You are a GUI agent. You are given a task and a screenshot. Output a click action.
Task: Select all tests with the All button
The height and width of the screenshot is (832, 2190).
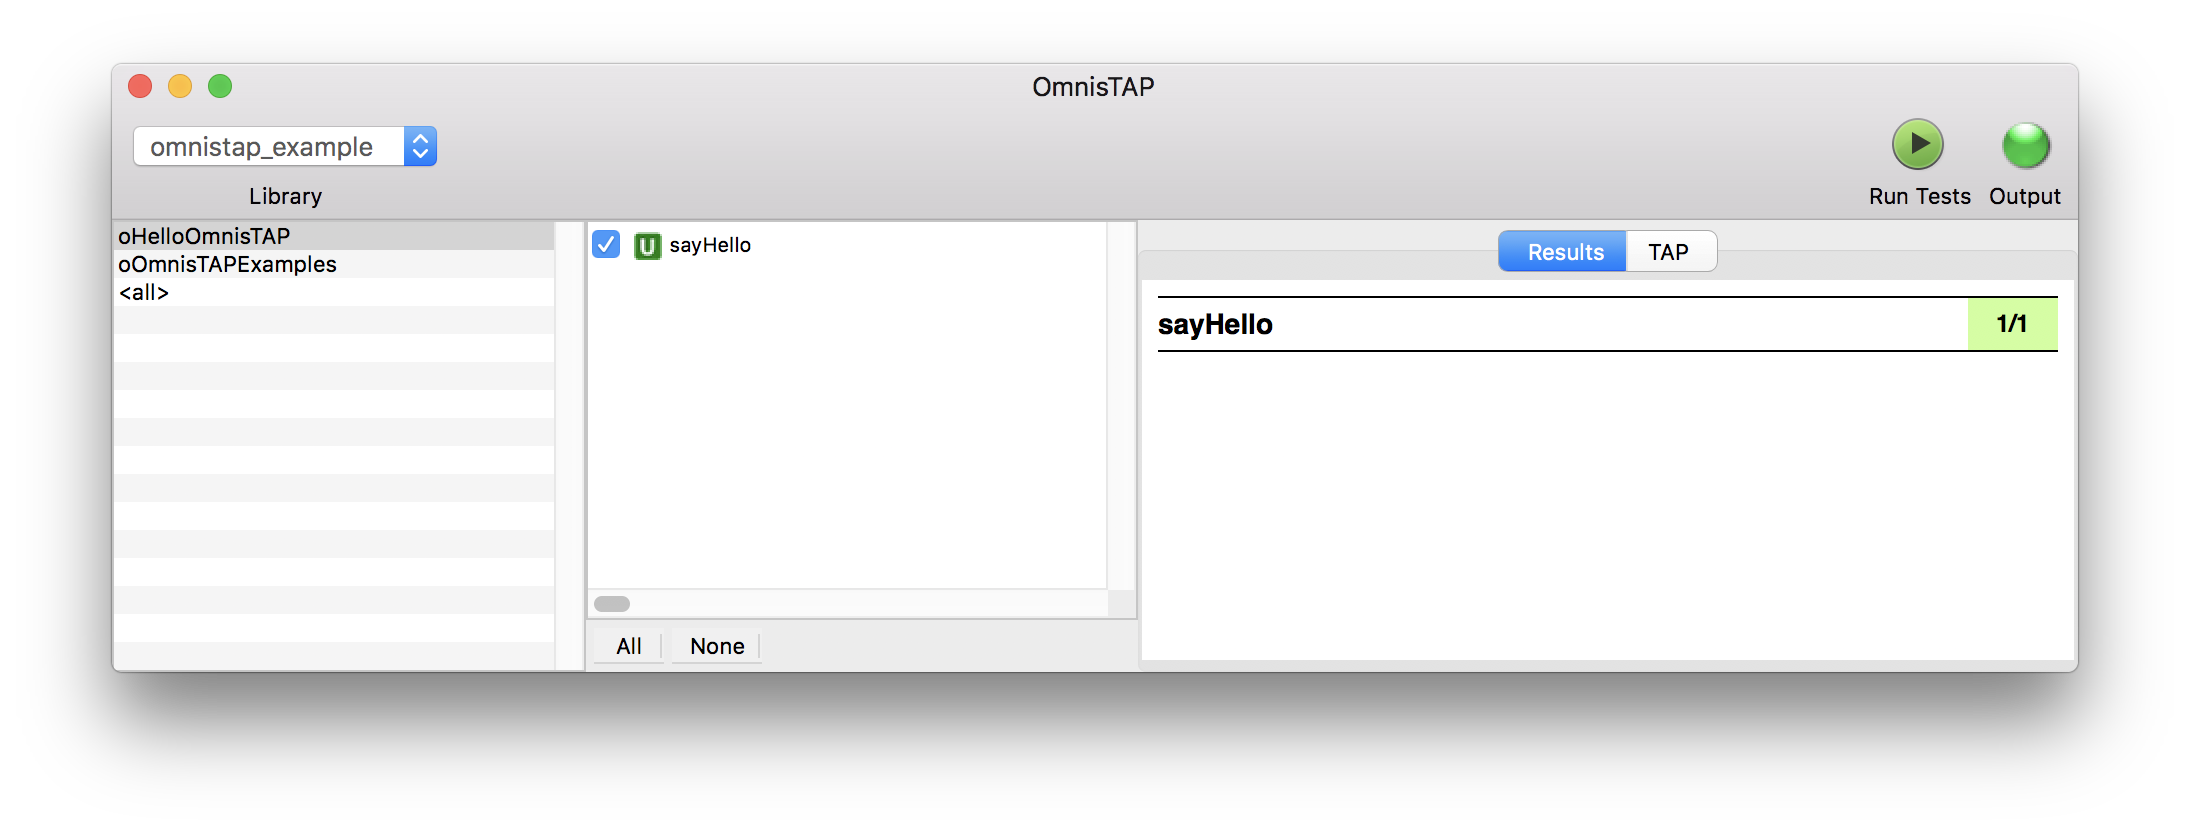pyautogui.click(x=628, y=646)
